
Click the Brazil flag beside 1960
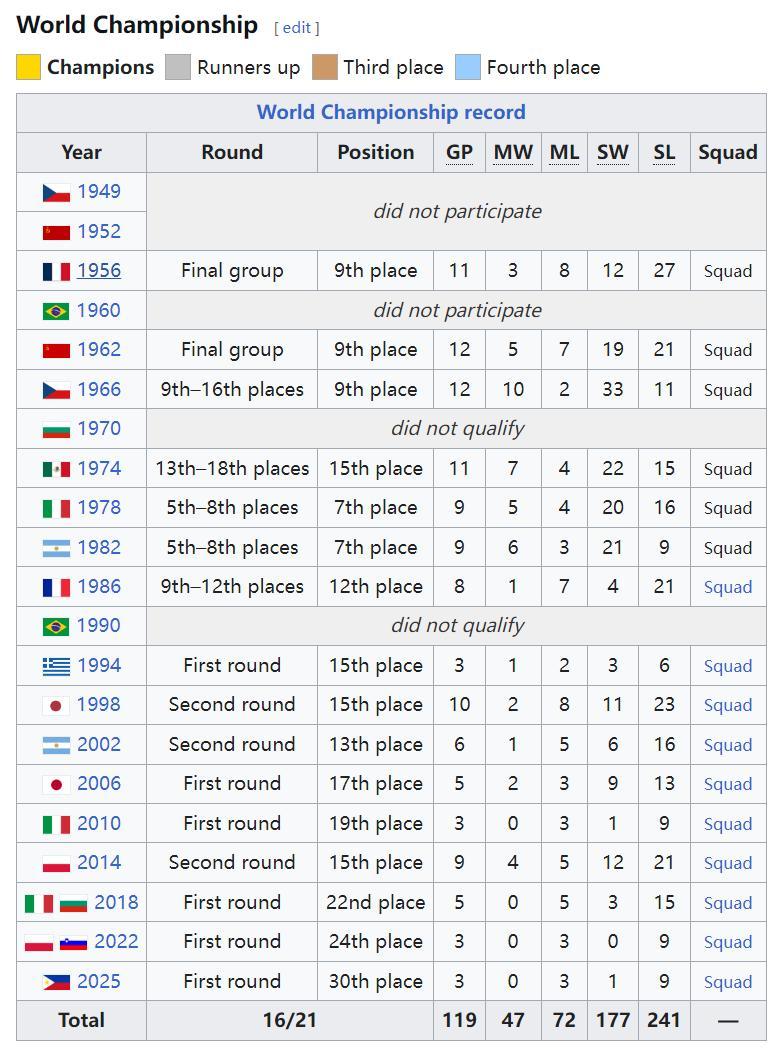click(56, 311)
